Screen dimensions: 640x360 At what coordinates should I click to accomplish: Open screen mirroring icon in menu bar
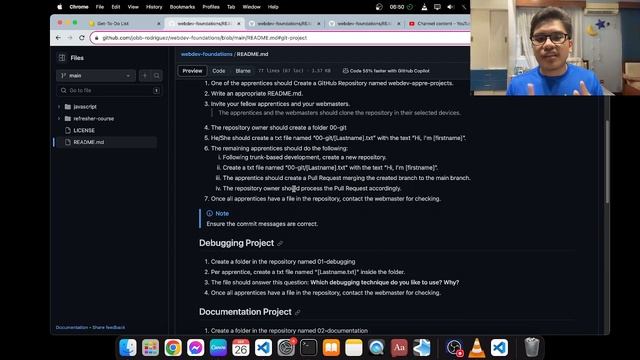(437, 7)
